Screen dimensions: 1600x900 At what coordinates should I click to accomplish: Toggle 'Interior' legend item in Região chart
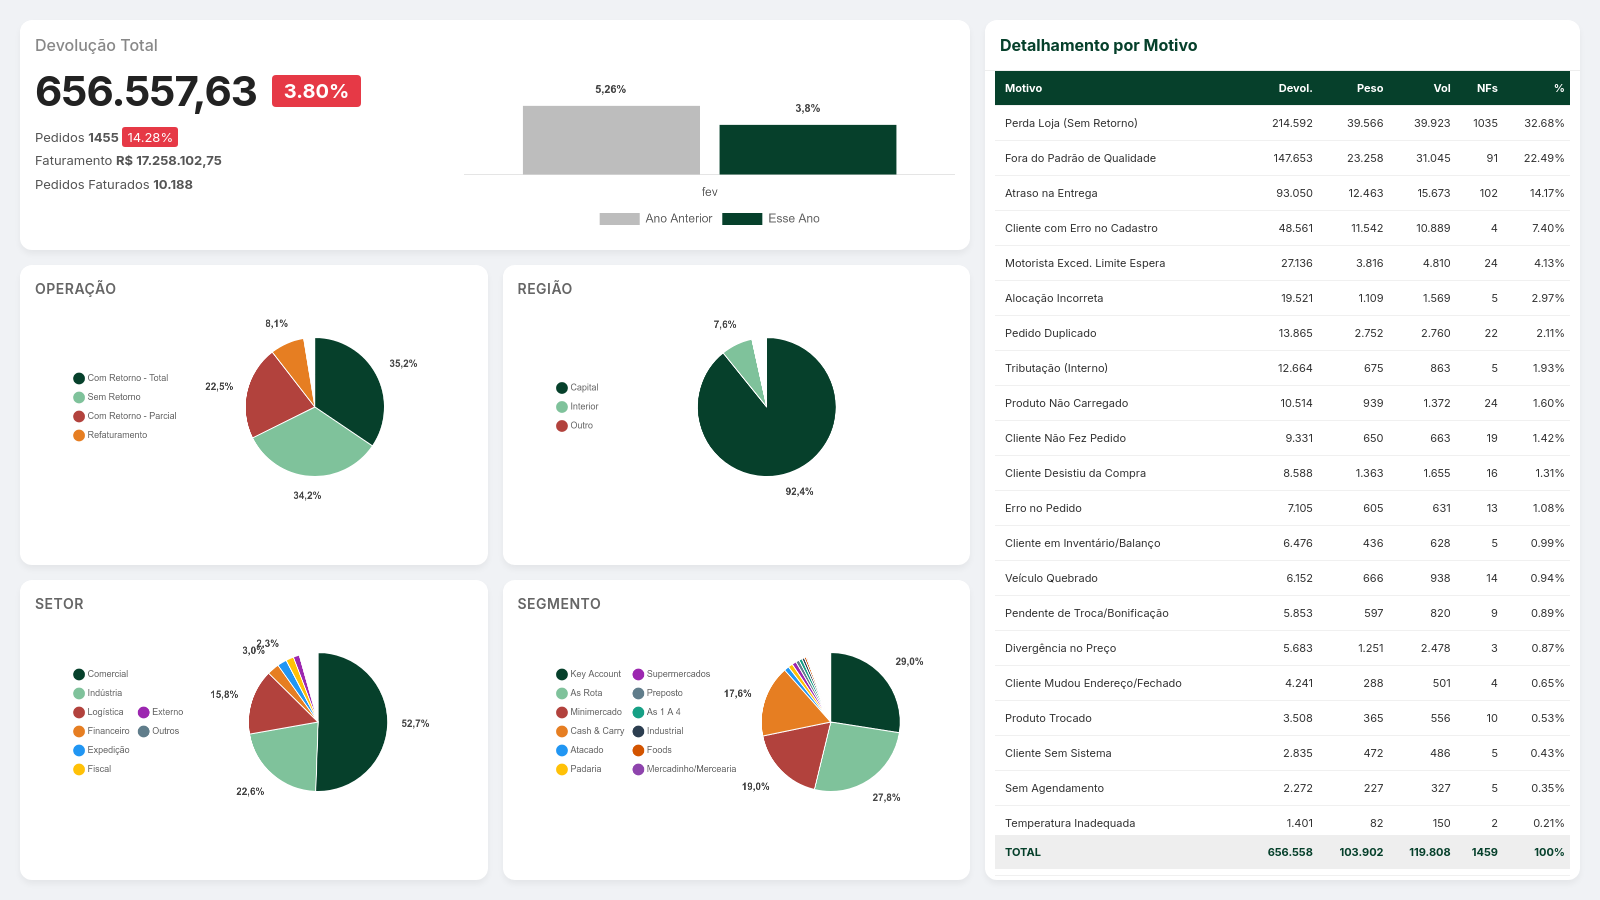562,407
